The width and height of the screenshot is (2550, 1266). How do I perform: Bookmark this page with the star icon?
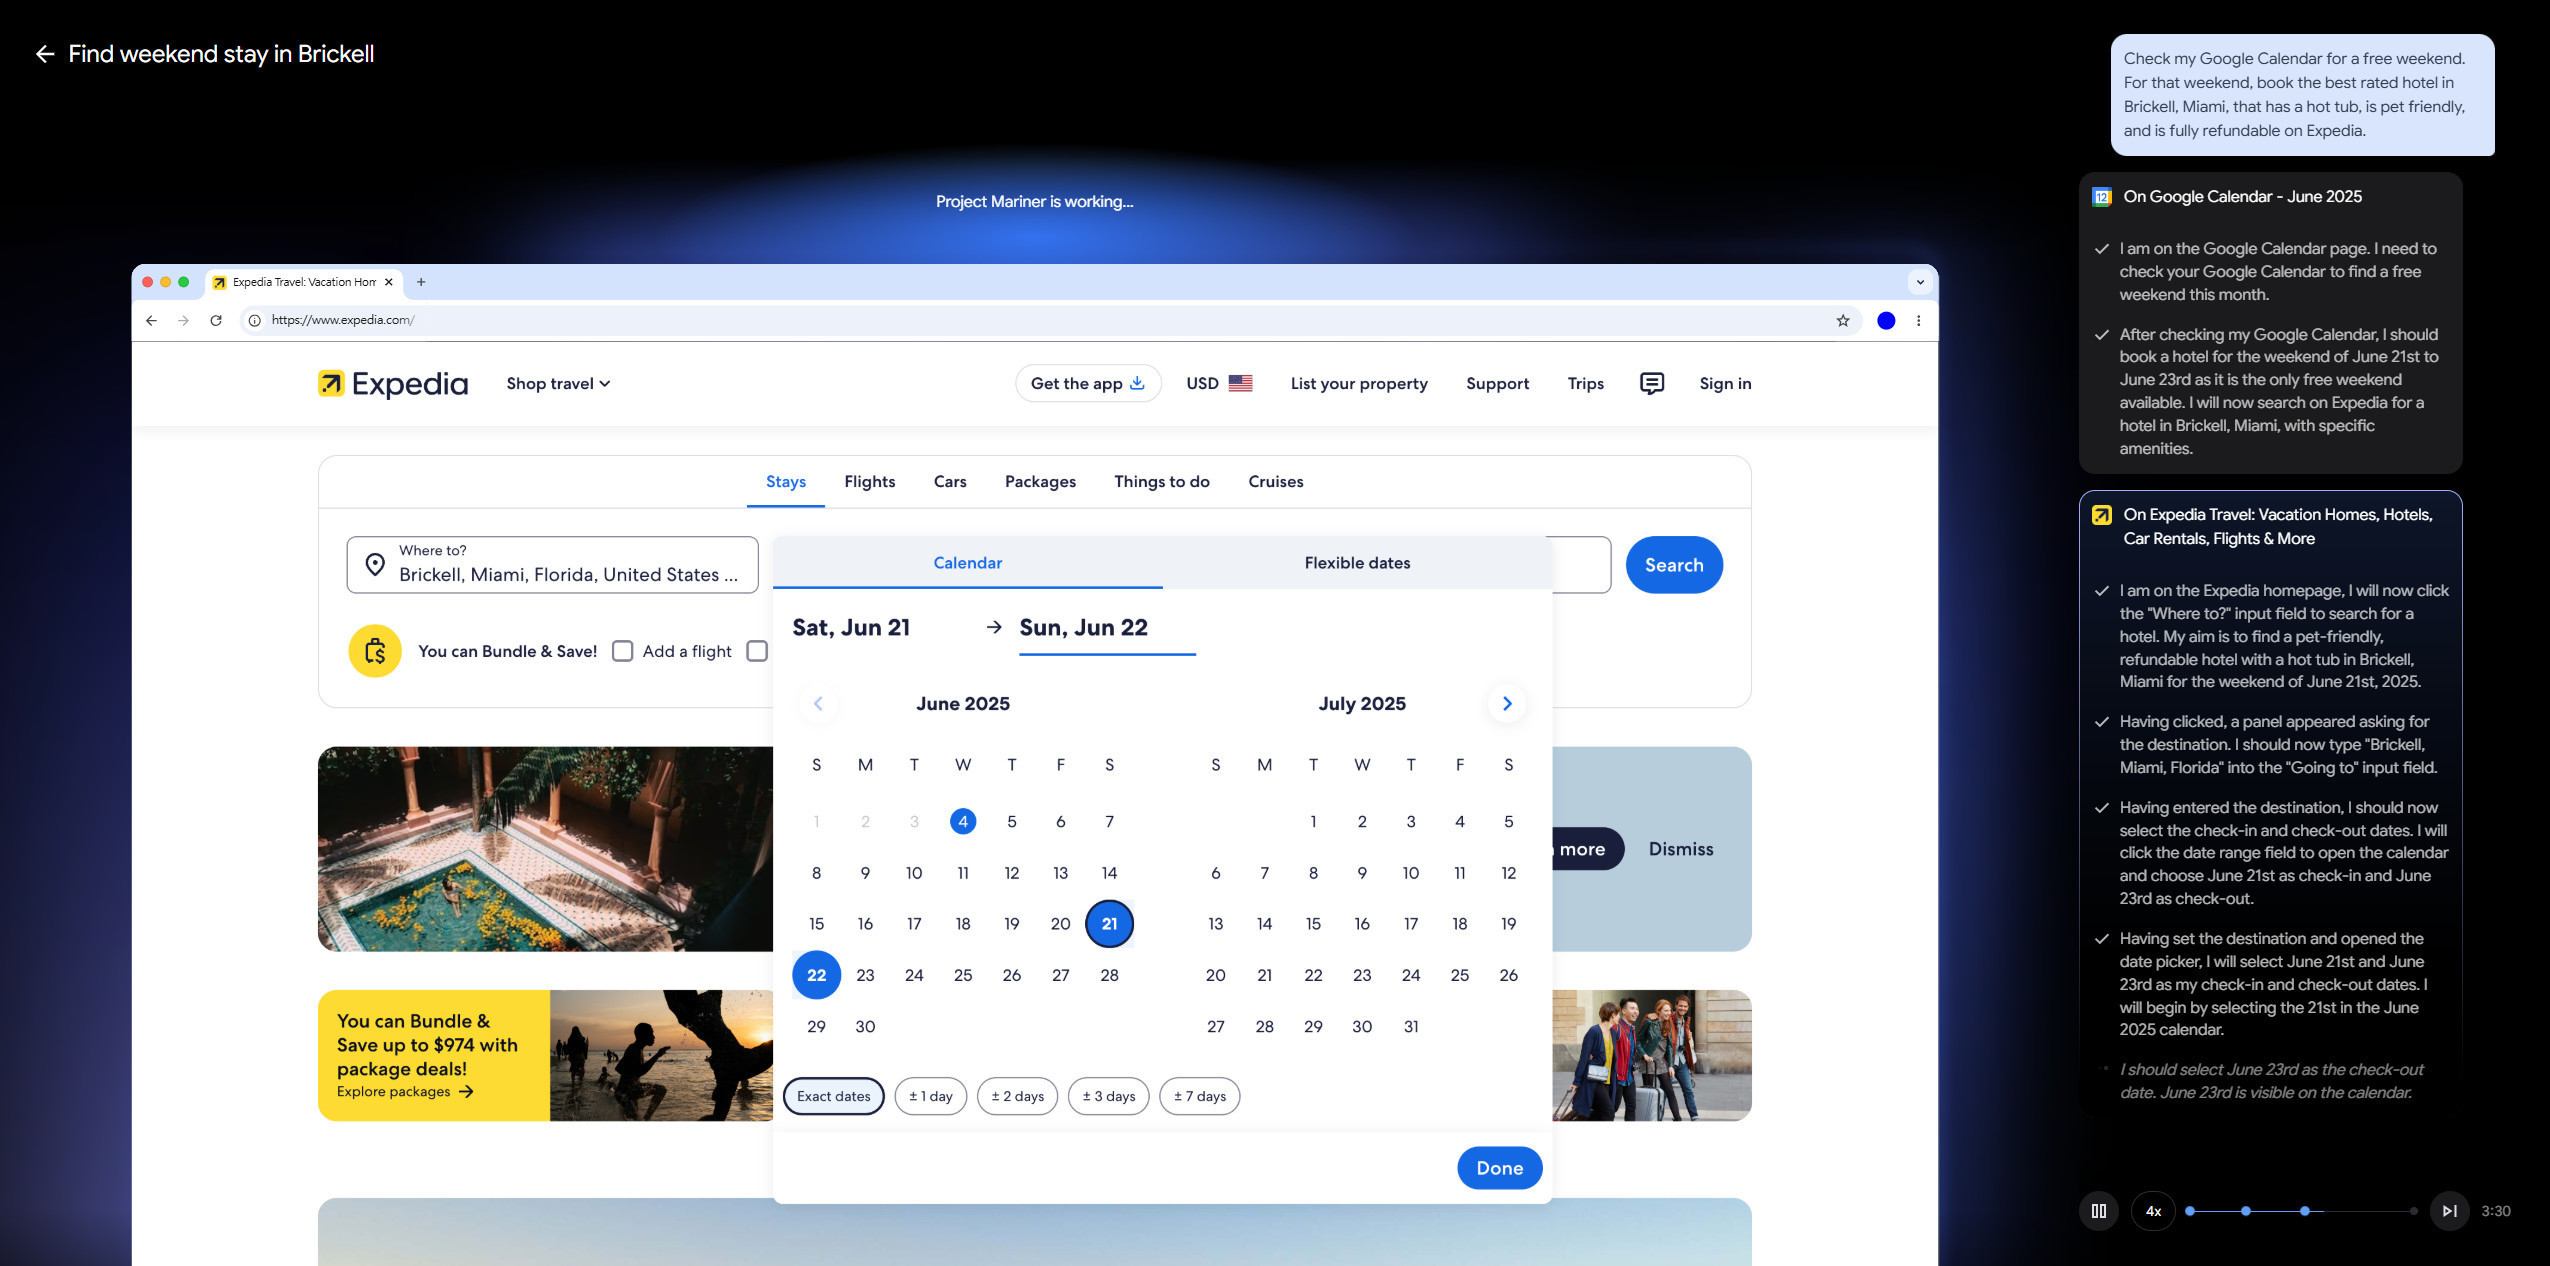click(1843, 320)
